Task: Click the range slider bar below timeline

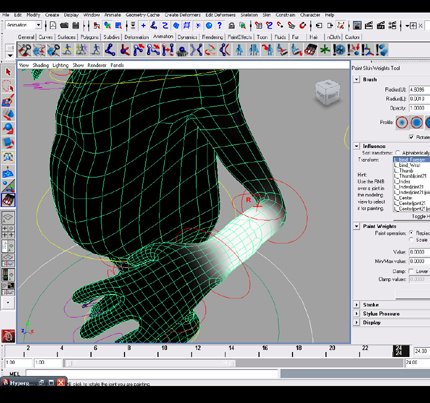Action: 150,363
